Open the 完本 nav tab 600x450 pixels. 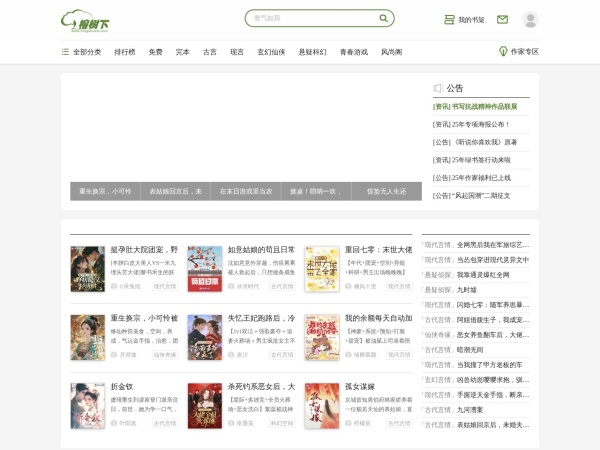[x=182, y=51]
